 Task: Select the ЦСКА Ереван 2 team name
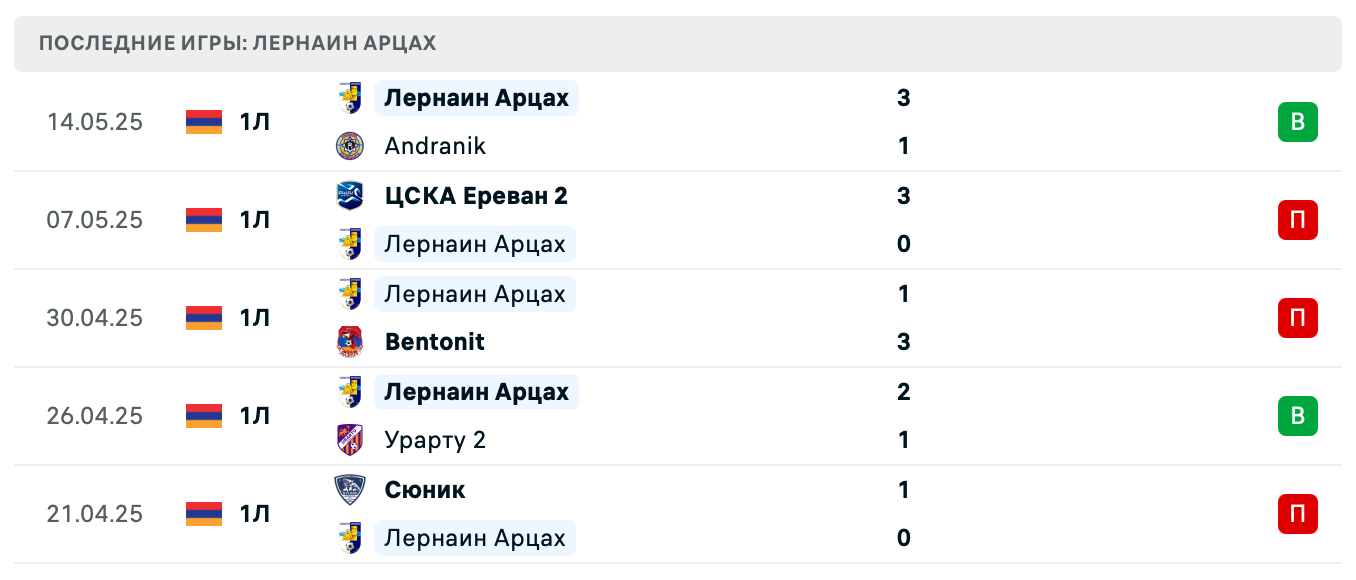[476, 196]
